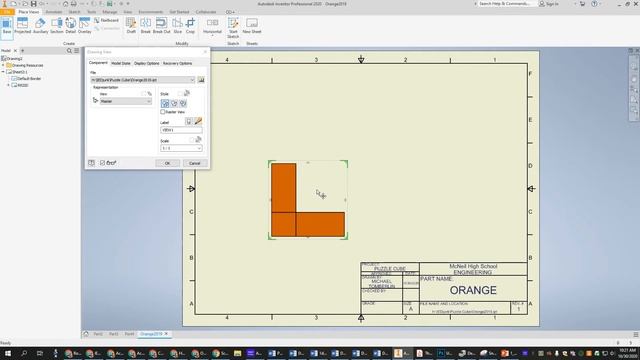Open the File path dropdown

(192, 80)
